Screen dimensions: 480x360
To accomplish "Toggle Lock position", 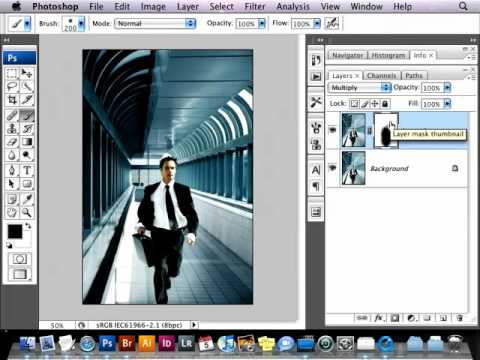I will [x=375, y=104].
